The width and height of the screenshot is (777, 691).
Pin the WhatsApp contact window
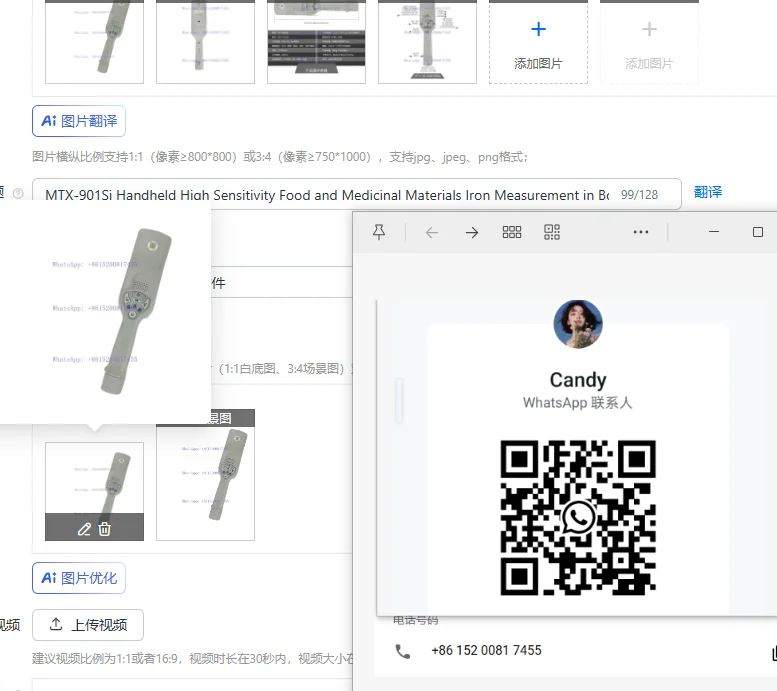pos(379,232)
